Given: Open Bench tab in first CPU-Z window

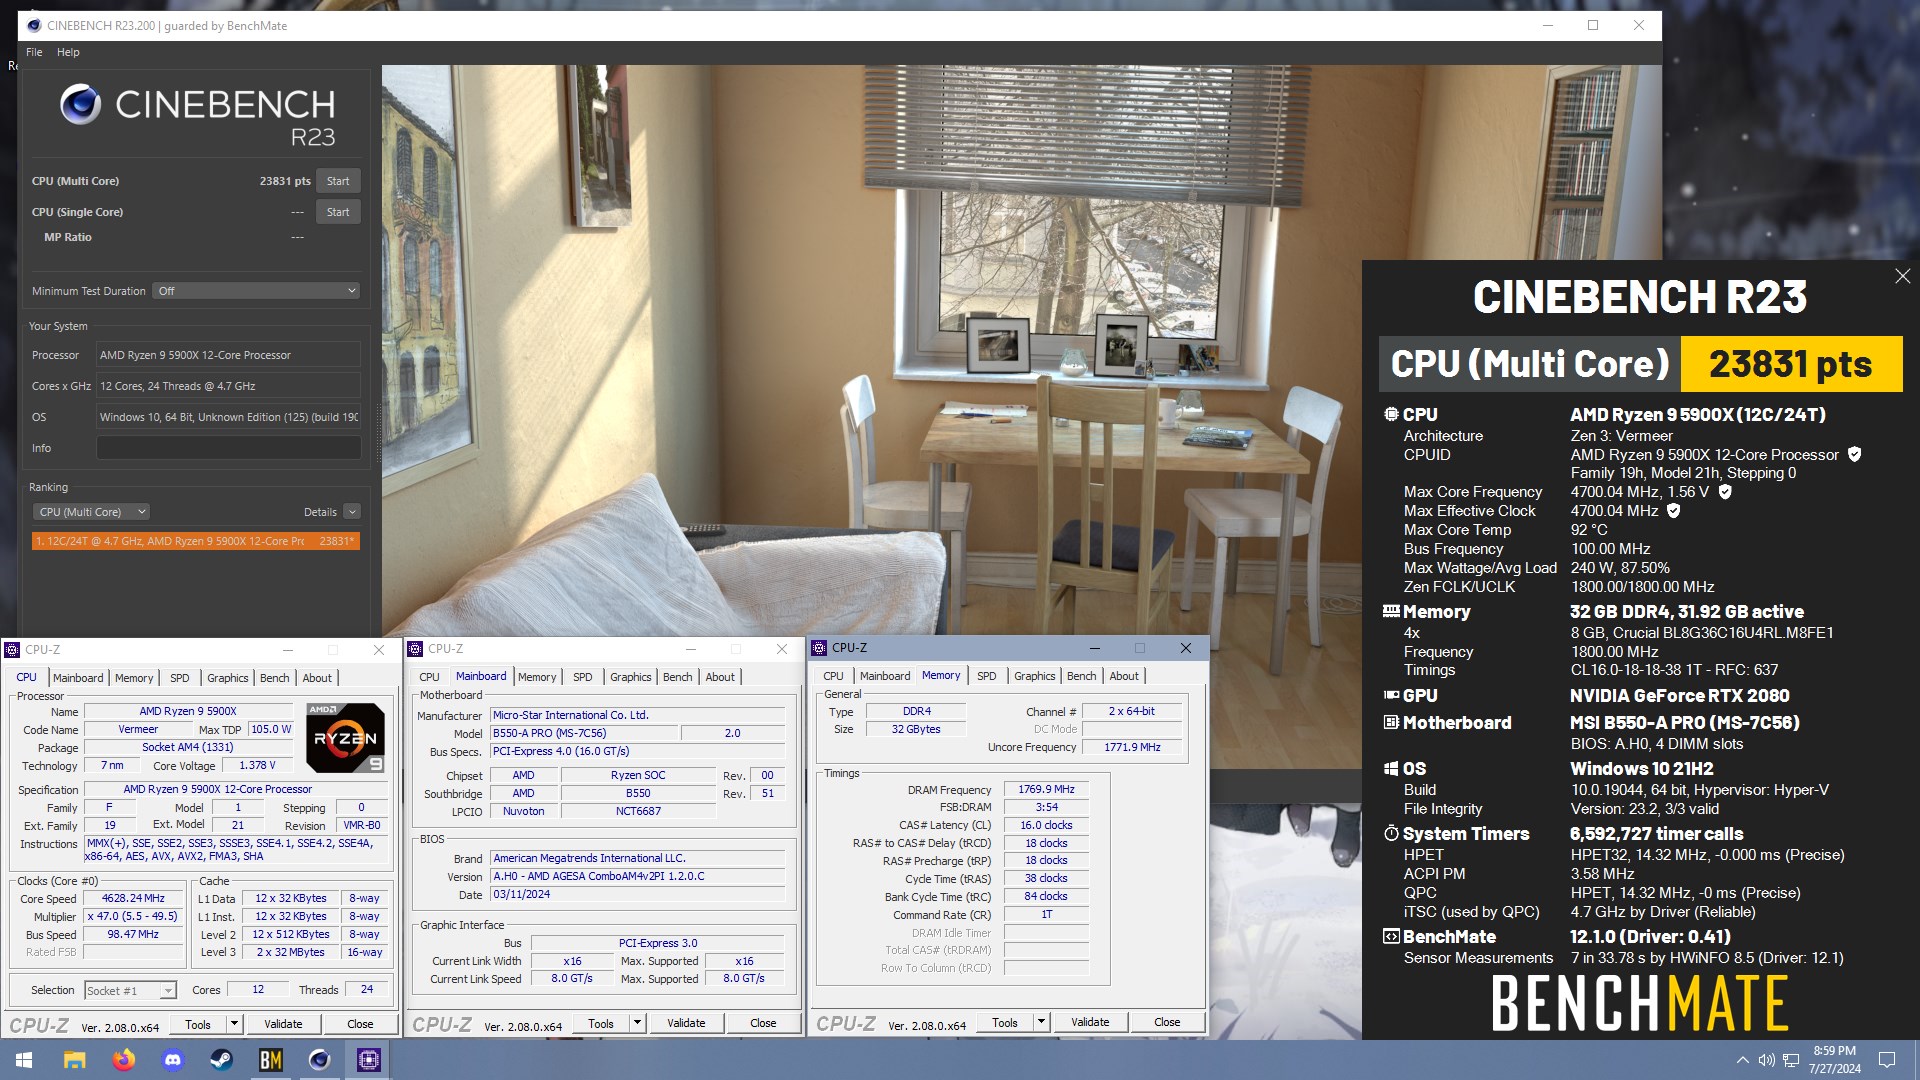Looking at the screenshot, I should coord(274,678).
